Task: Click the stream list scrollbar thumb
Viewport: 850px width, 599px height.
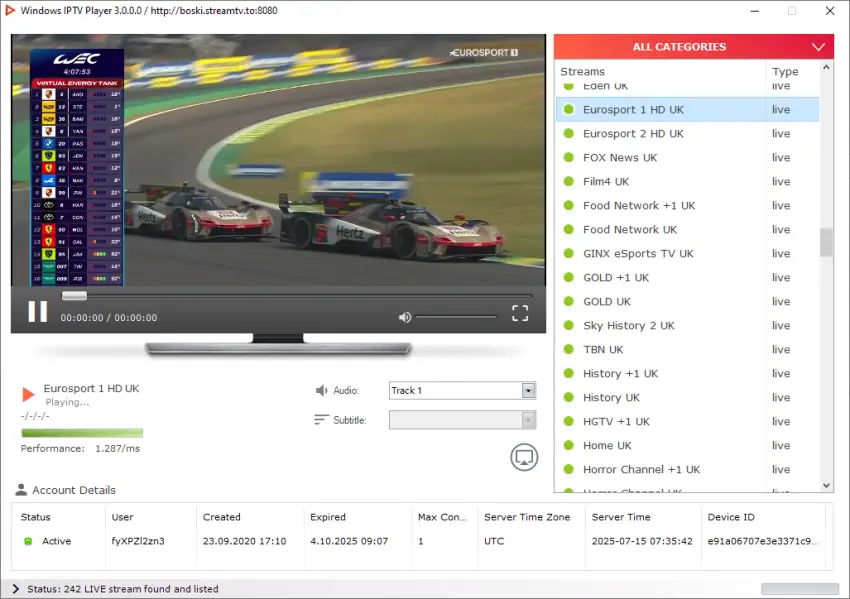Action: (x=826, y=242)
